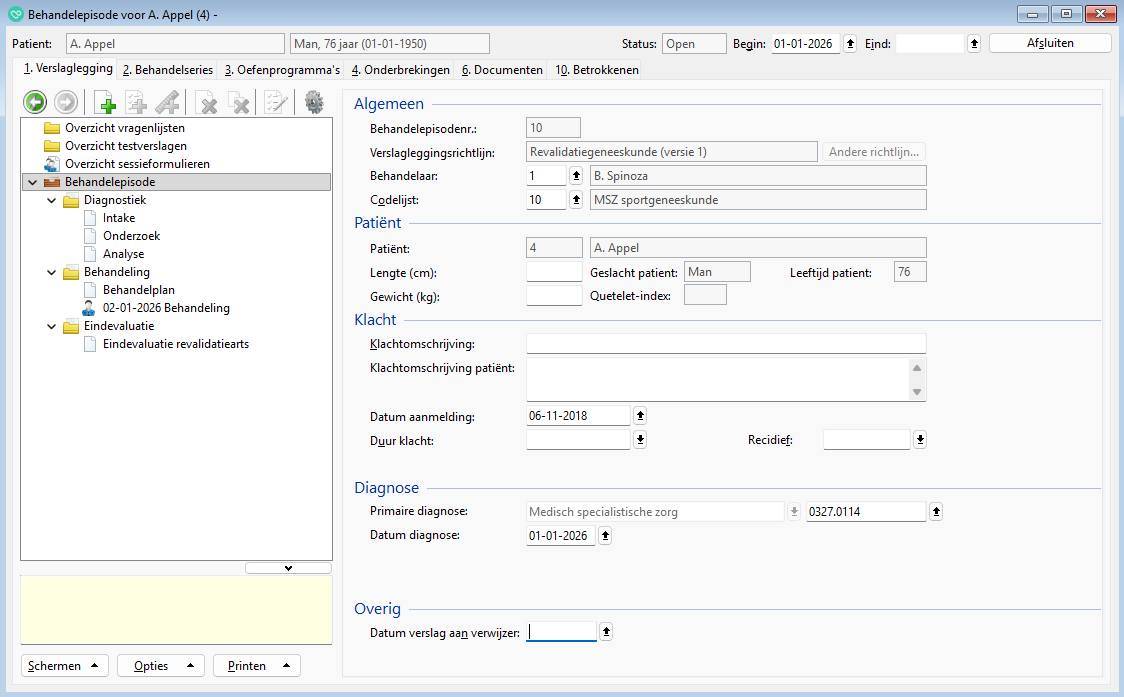Image resolution: width=1124 pixels, height=697 pixels.
Task: Click the Datum verslag aan verwijzer field
Action: point(561,632)
